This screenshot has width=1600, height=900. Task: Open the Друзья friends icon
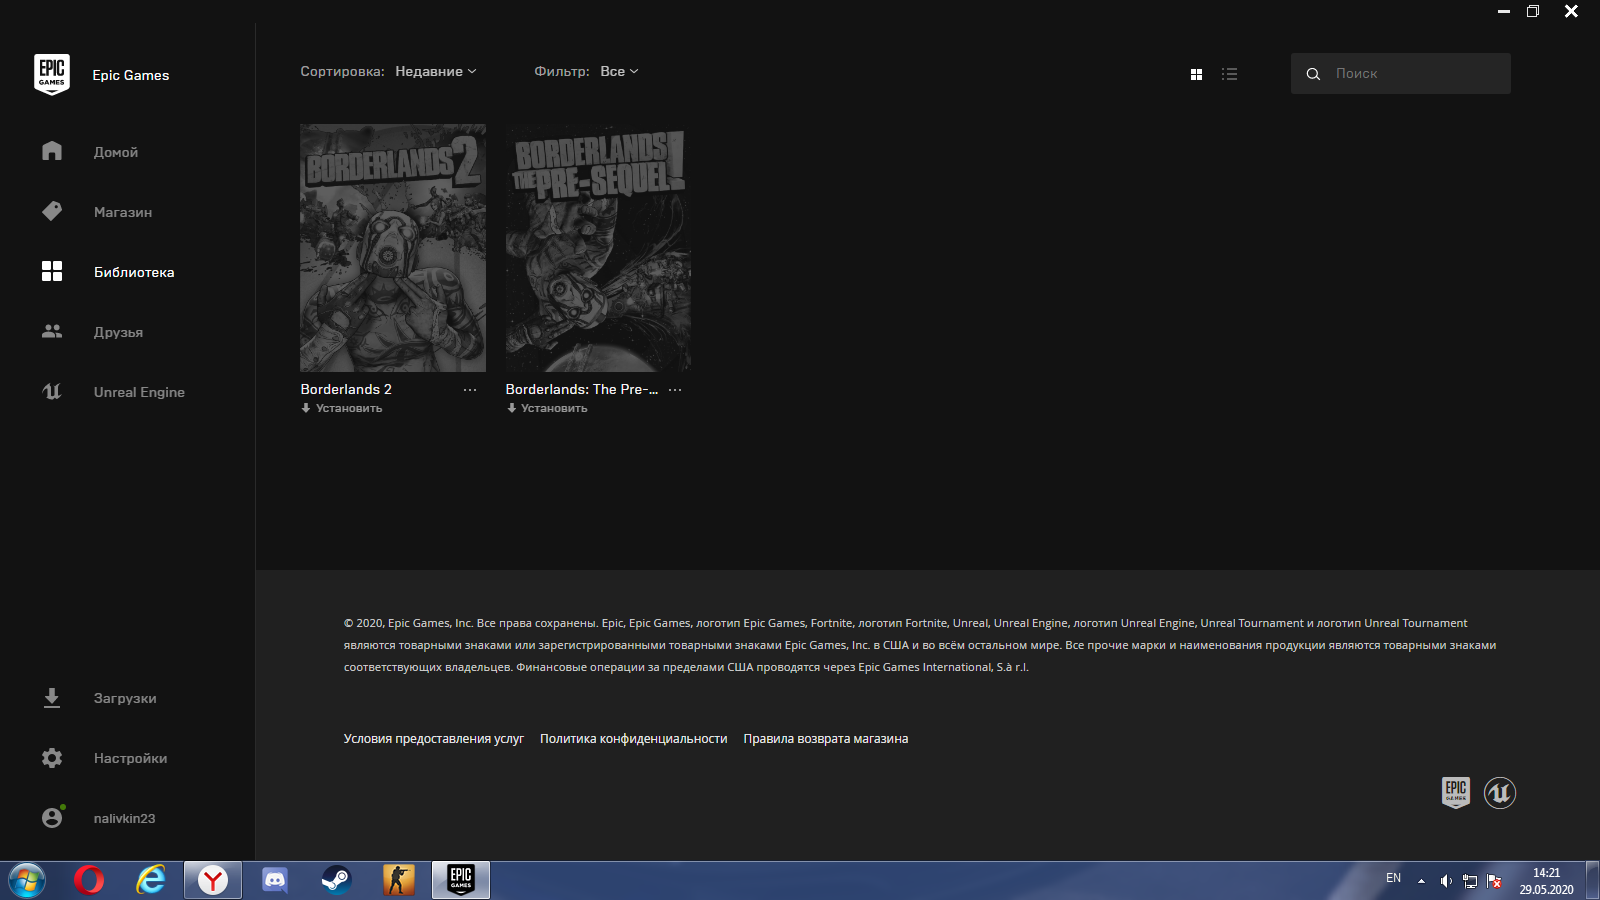pyautogui.click(x=52, y=331)
